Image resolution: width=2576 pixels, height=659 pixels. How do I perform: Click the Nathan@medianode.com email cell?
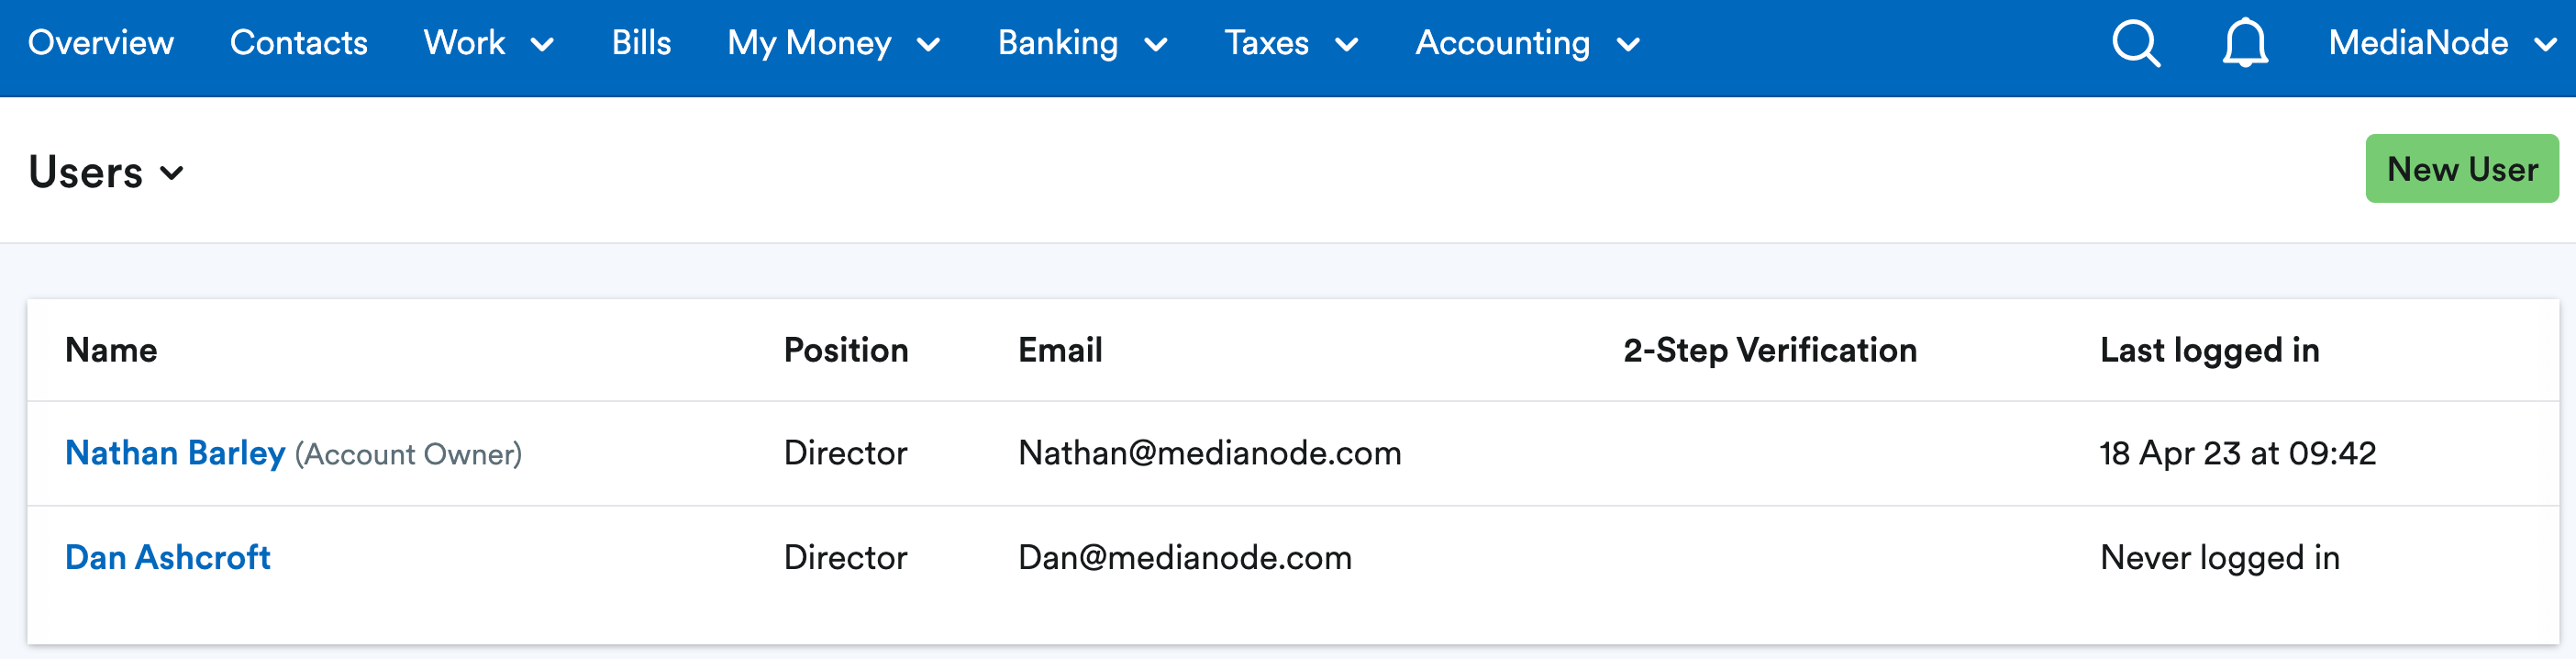[1210, 453]
